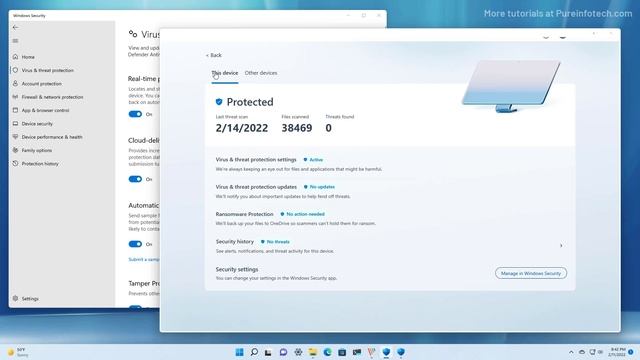Turn off Cloud-delivered protection toggle
The height and width of the screenshot is (360, 640).
(135, 179)
